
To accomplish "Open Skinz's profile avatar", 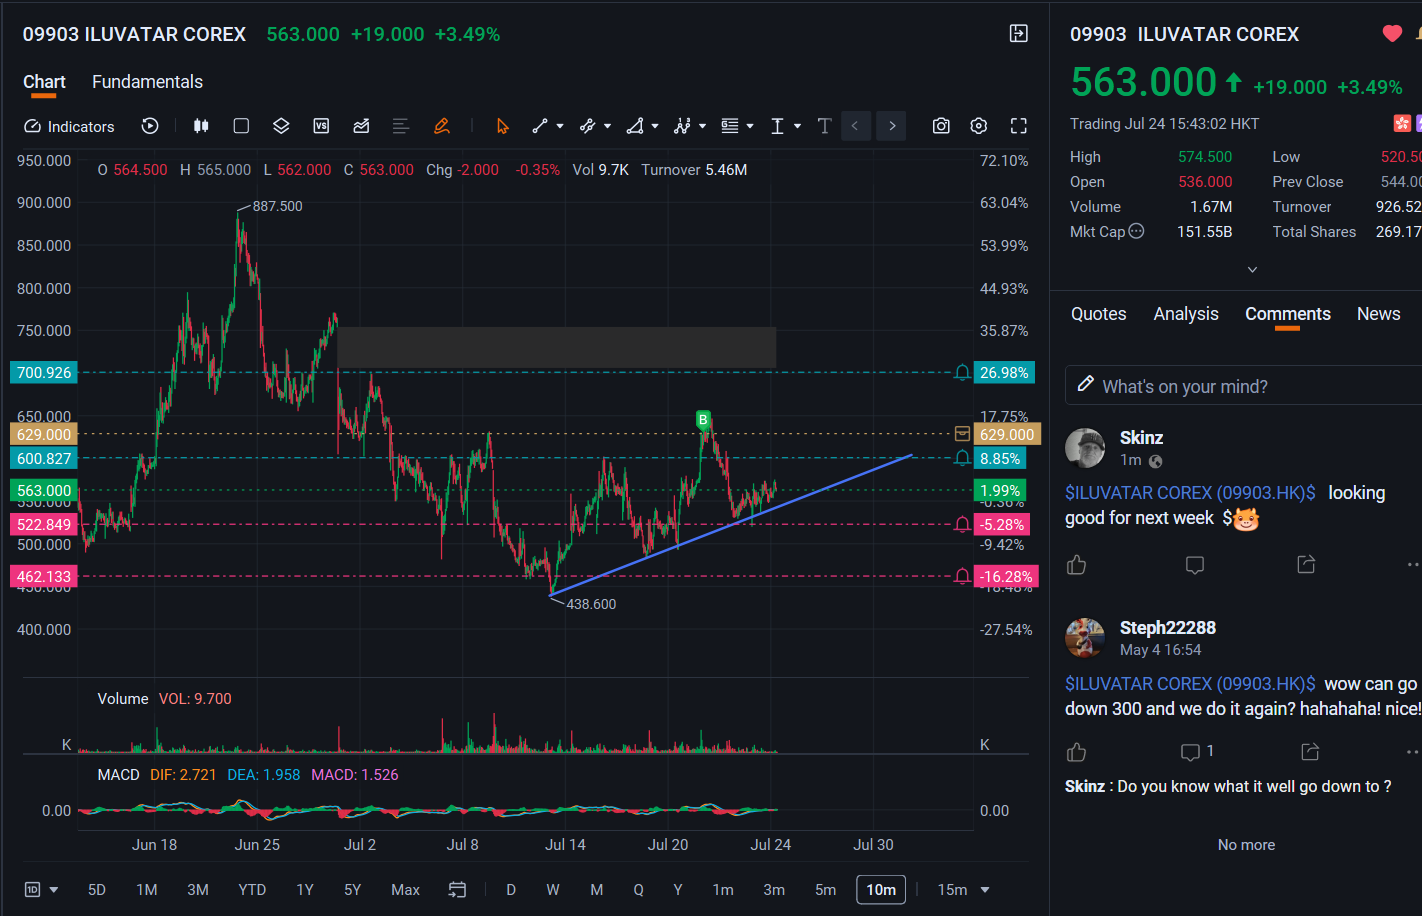I will click(x=1085, y=448).
